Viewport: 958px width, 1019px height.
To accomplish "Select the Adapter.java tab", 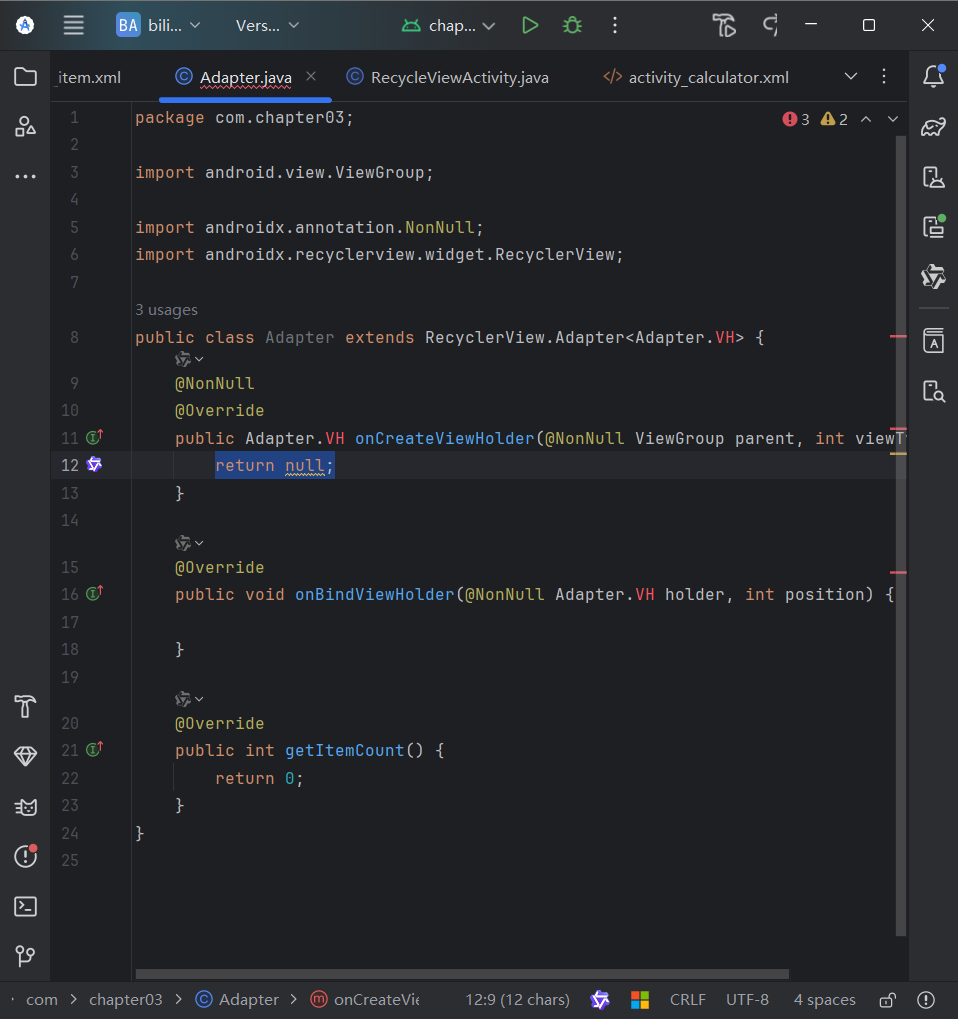I will pos(246,77).
